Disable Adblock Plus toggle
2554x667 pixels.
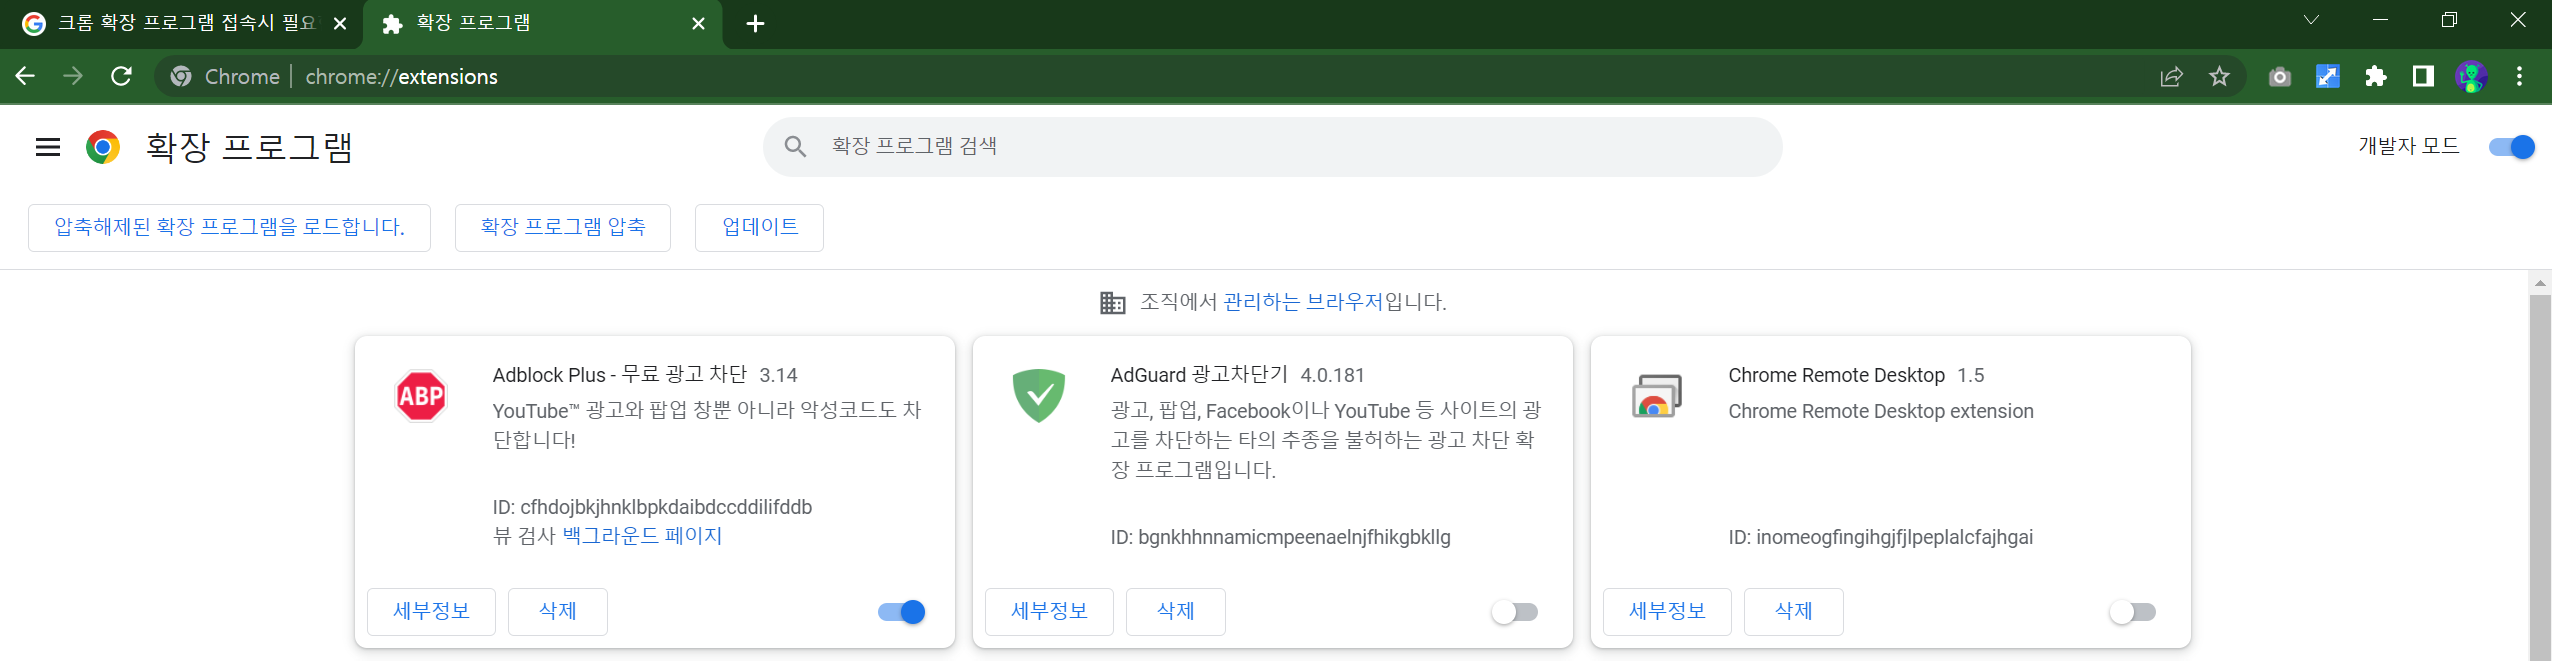click(902, 612)
